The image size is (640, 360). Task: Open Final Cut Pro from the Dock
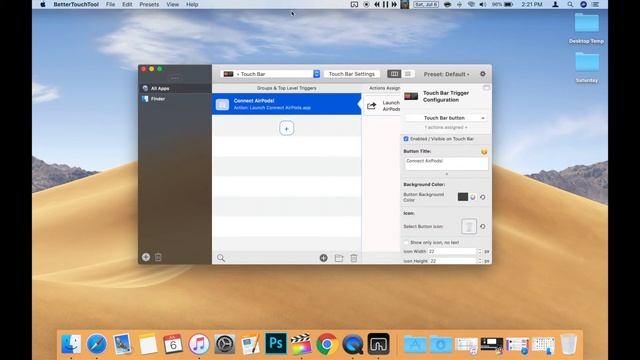pos(301,344)
